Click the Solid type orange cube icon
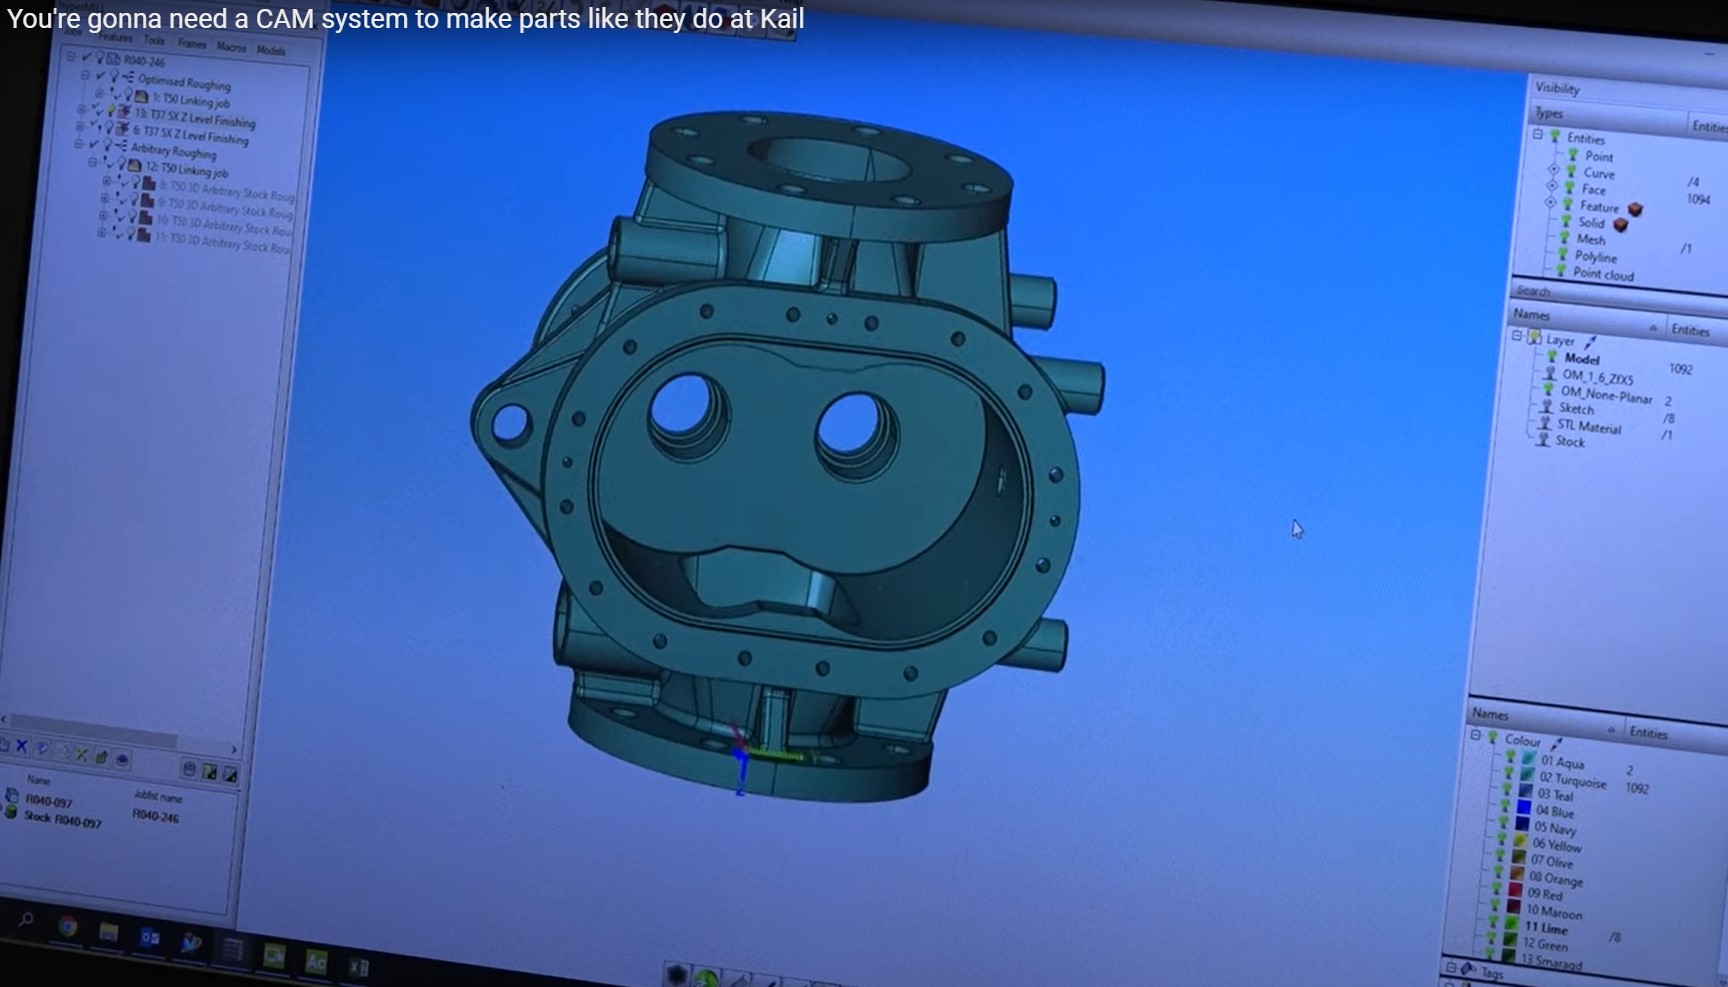 tap(1621, 225)
